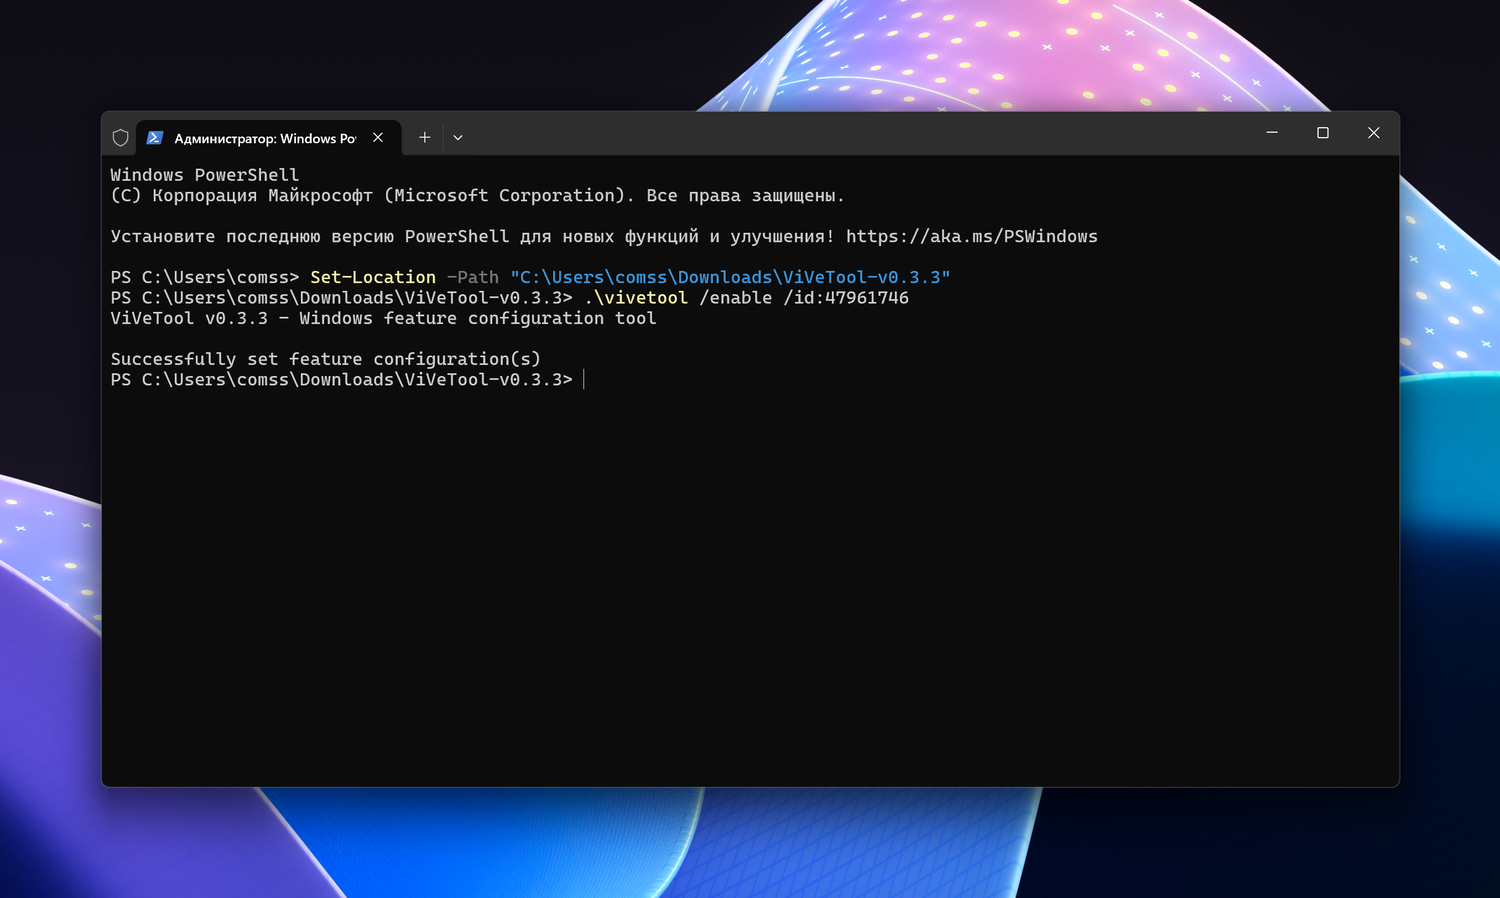Click the -Path parameter text
1500x898 pixels.
[473, 277]
